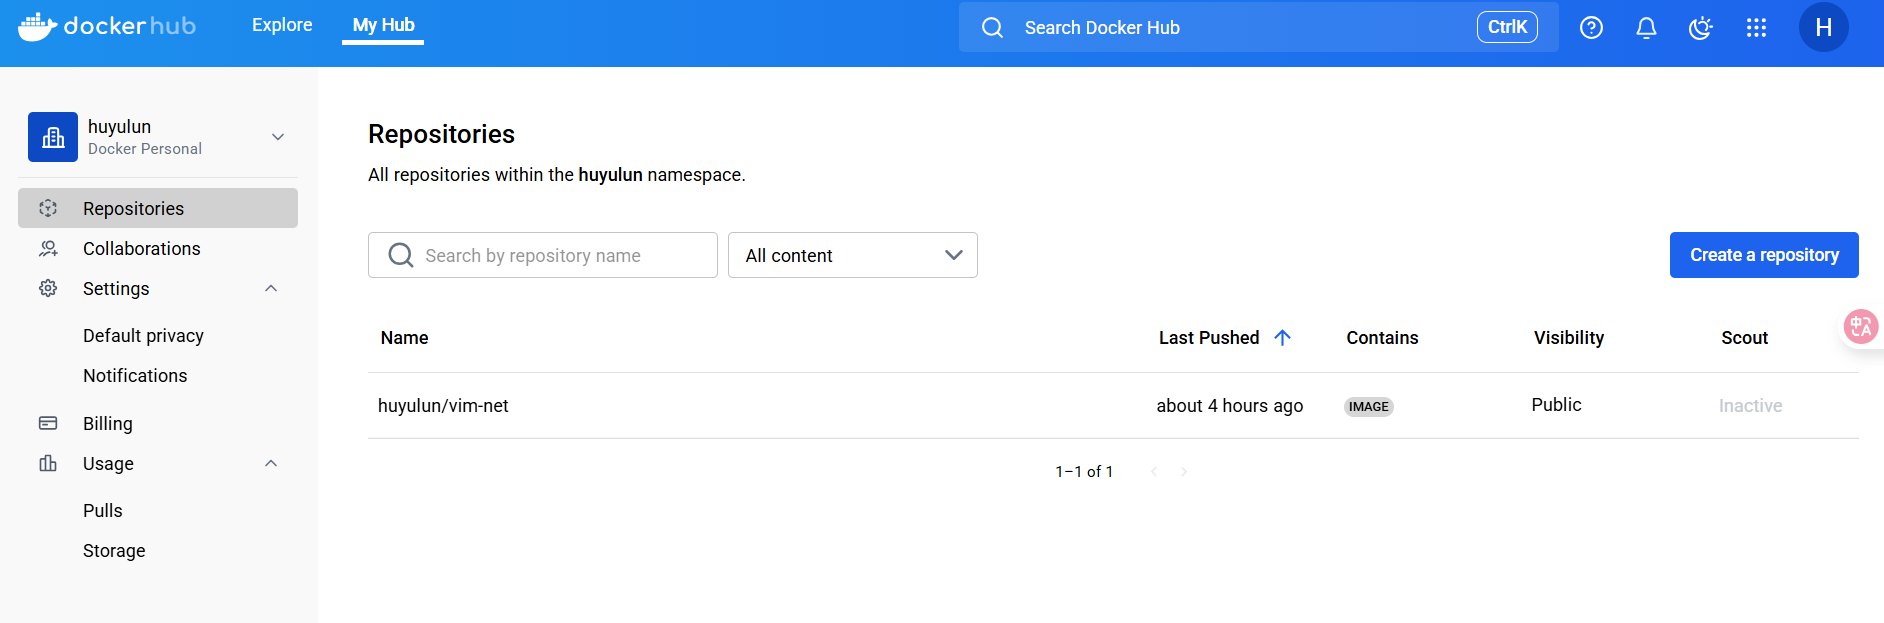
Task: Click the huyulun Docker Personal name
Action: click(x=145, y=137)
